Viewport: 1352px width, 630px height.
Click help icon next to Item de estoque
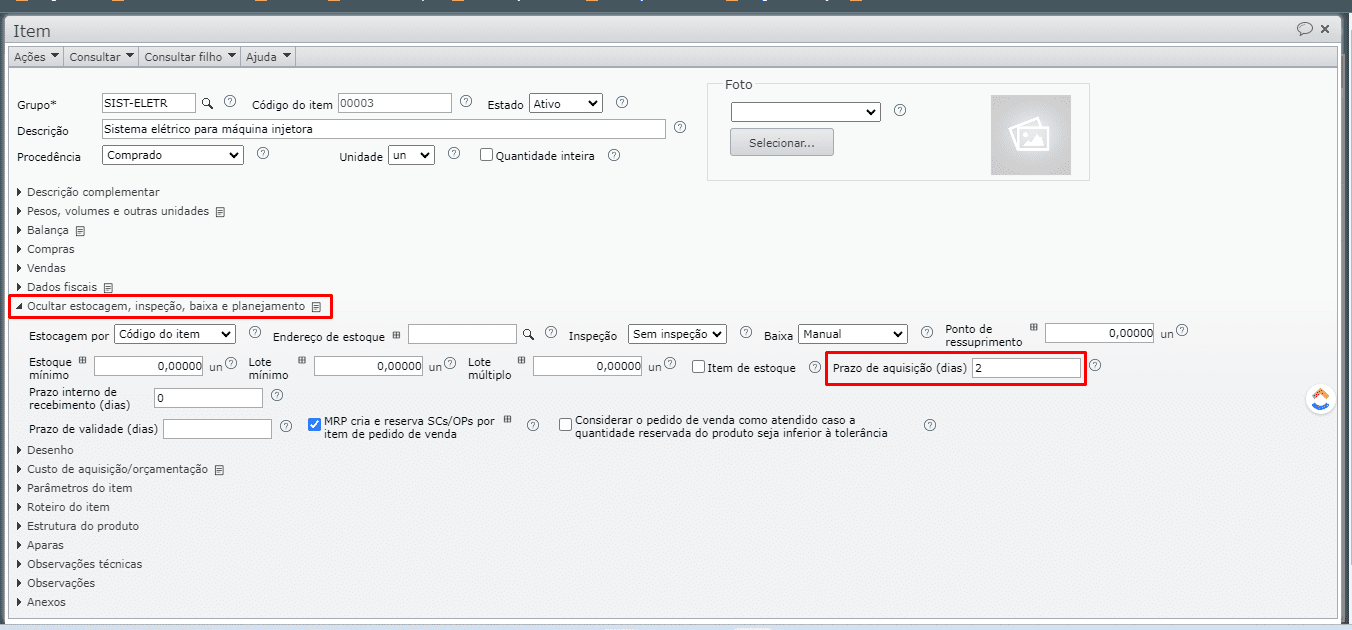pos(815,367)
